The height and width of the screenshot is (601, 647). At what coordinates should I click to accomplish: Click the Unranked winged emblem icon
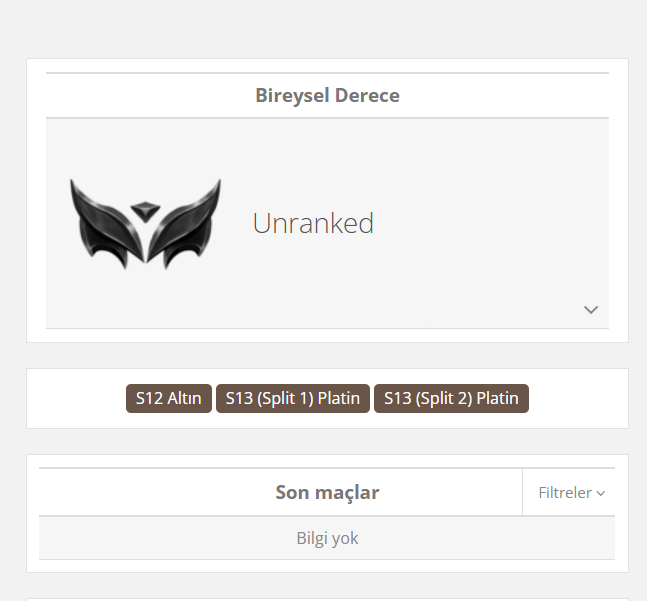(145, 224)
